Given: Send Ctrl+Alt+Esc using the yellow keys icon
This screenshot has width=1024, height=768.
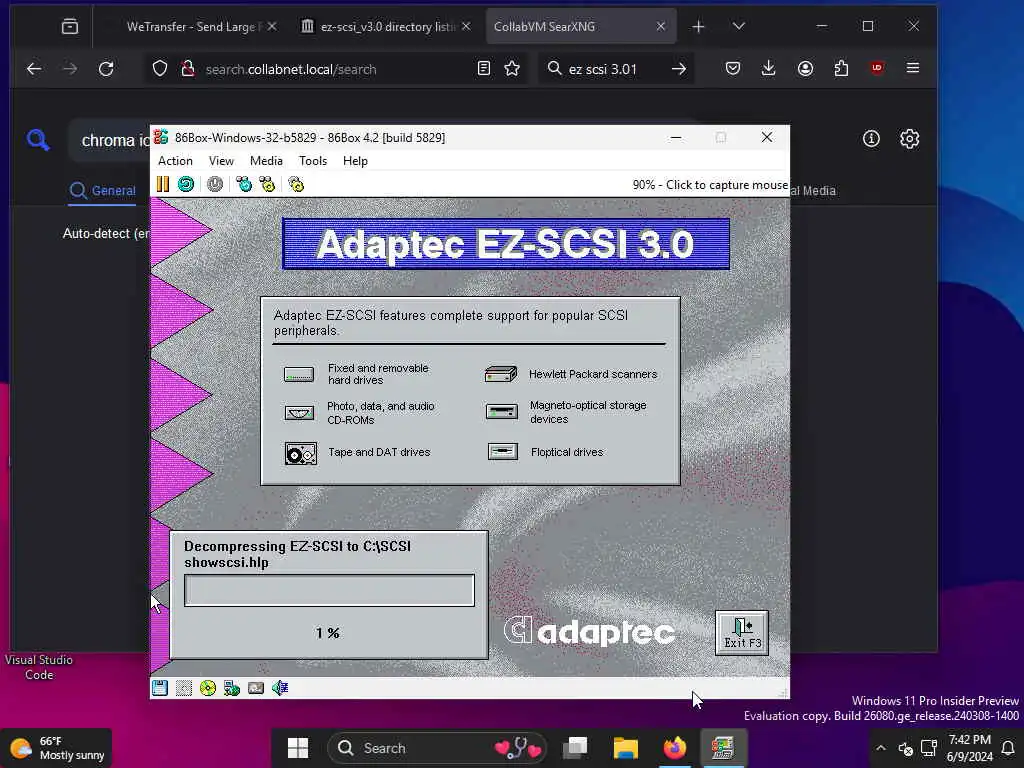Looking at the screenshot, I should pyautogui.click(x=267, y=184).
